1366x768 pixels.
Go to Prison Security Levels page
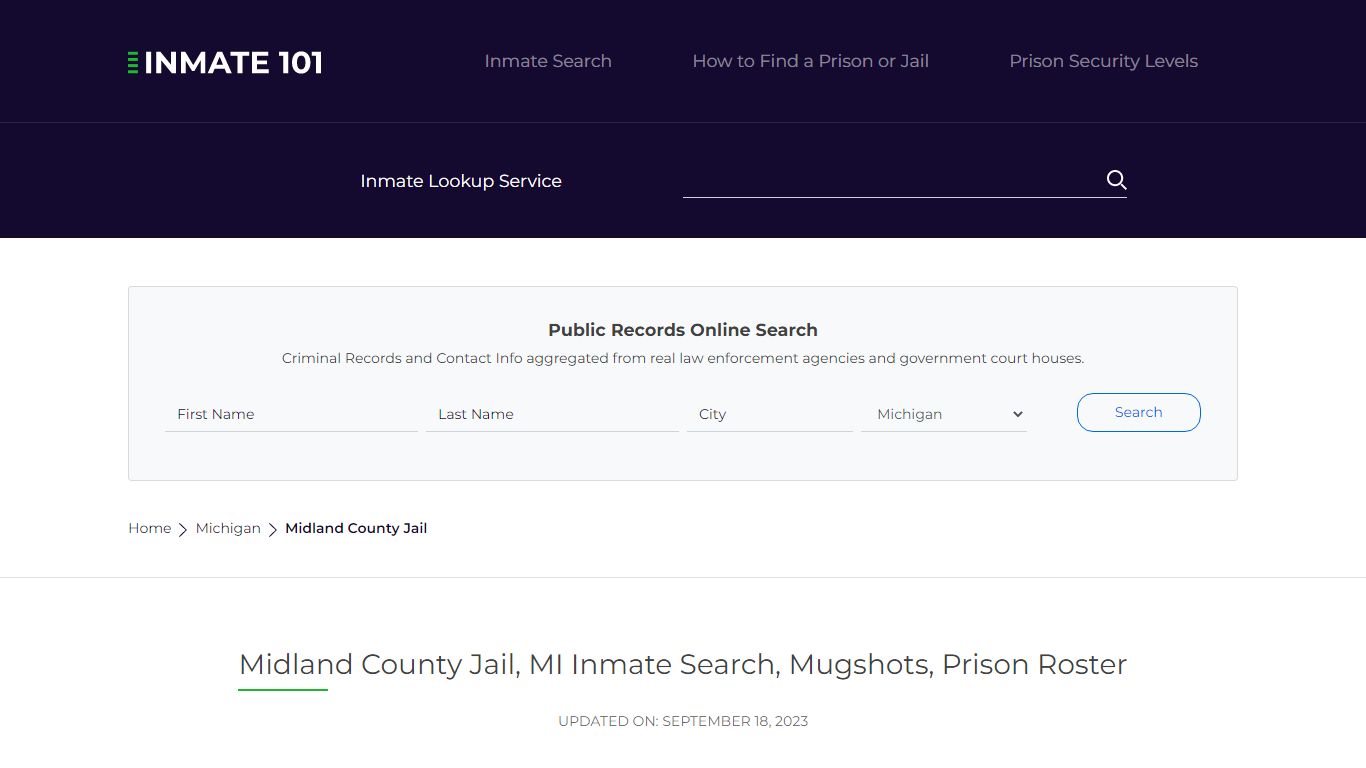(1103, 61)
